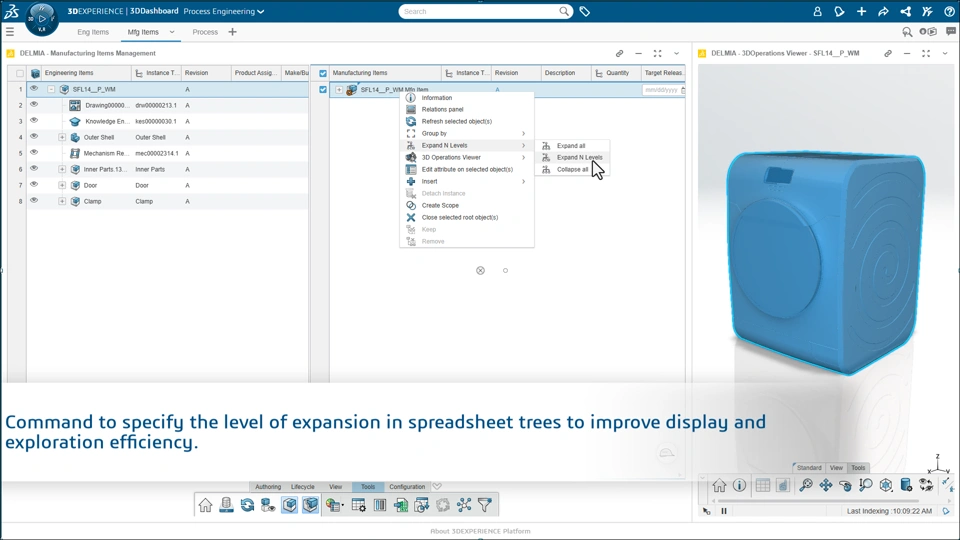Open the Lifecycle toolbar tab
The image size is (960, 540).
coord(302,487)
